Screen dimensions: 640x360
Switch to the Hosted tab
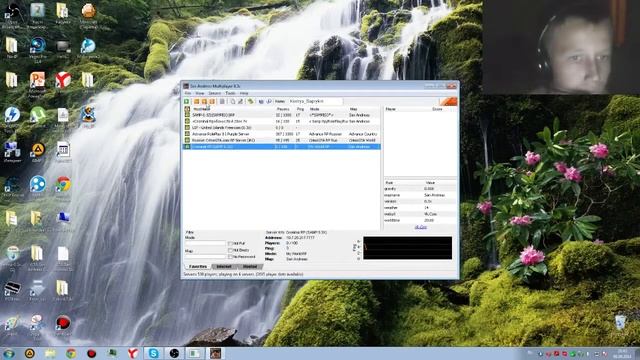(250, 267)
